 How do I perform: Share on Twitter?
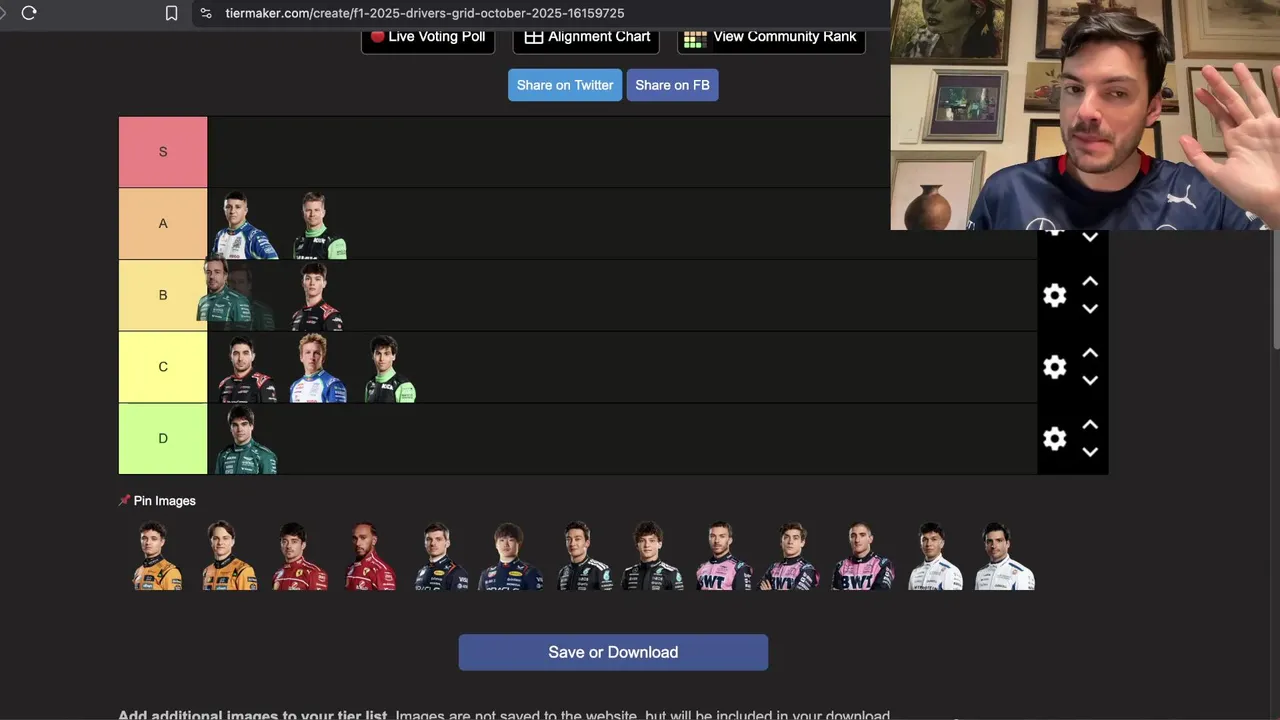(565, 85)
